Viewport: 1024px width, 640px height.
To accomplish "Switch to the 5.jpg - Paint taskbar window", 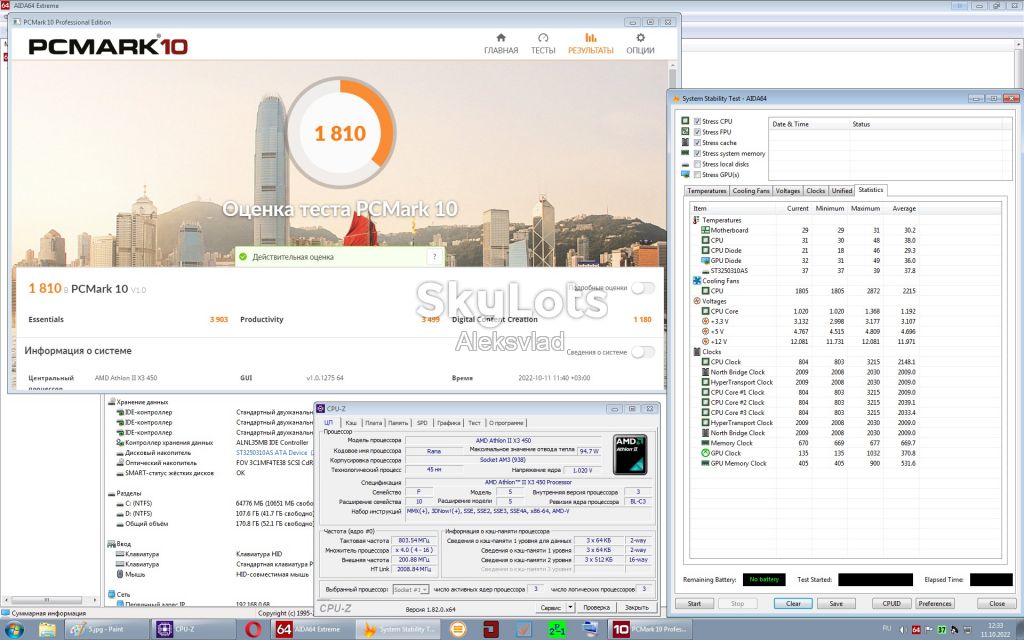I will pyautogui.click(x=106, y=630).
